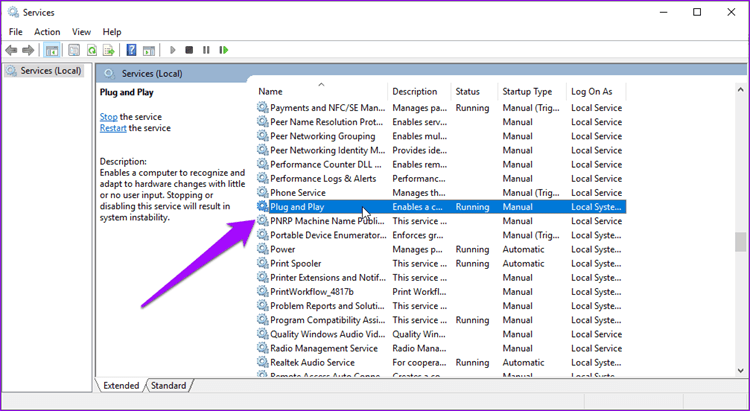Click the Back arrow toolbar icon
This screenshot has width=750, height=411.
point(11,50)
